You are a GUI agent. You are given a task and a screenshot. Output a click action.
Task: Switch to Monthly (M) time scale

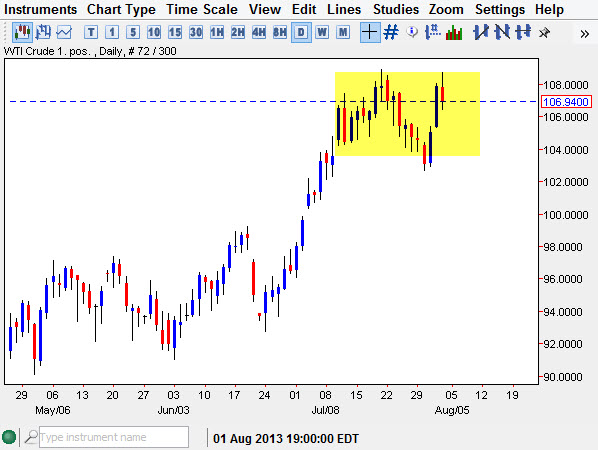[x=343, y=32]
